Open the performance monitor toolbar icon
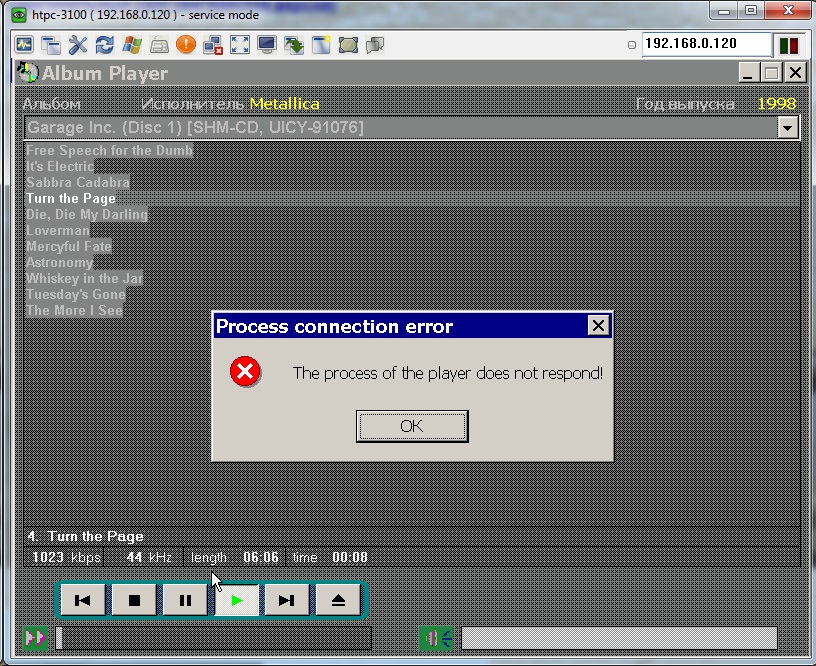This screenshot has width=816, height=666. (x=24, y=45)
